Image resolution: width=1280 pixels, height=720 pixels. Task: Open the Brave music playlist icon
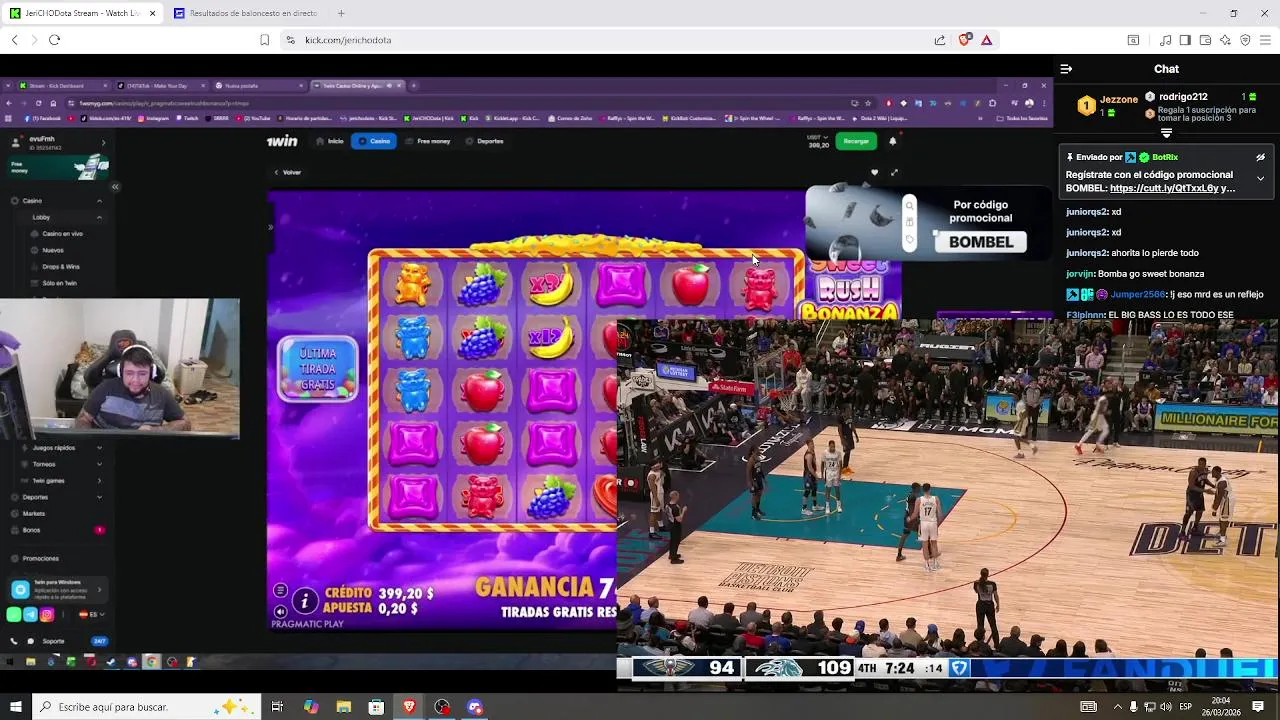point(1165,40)
